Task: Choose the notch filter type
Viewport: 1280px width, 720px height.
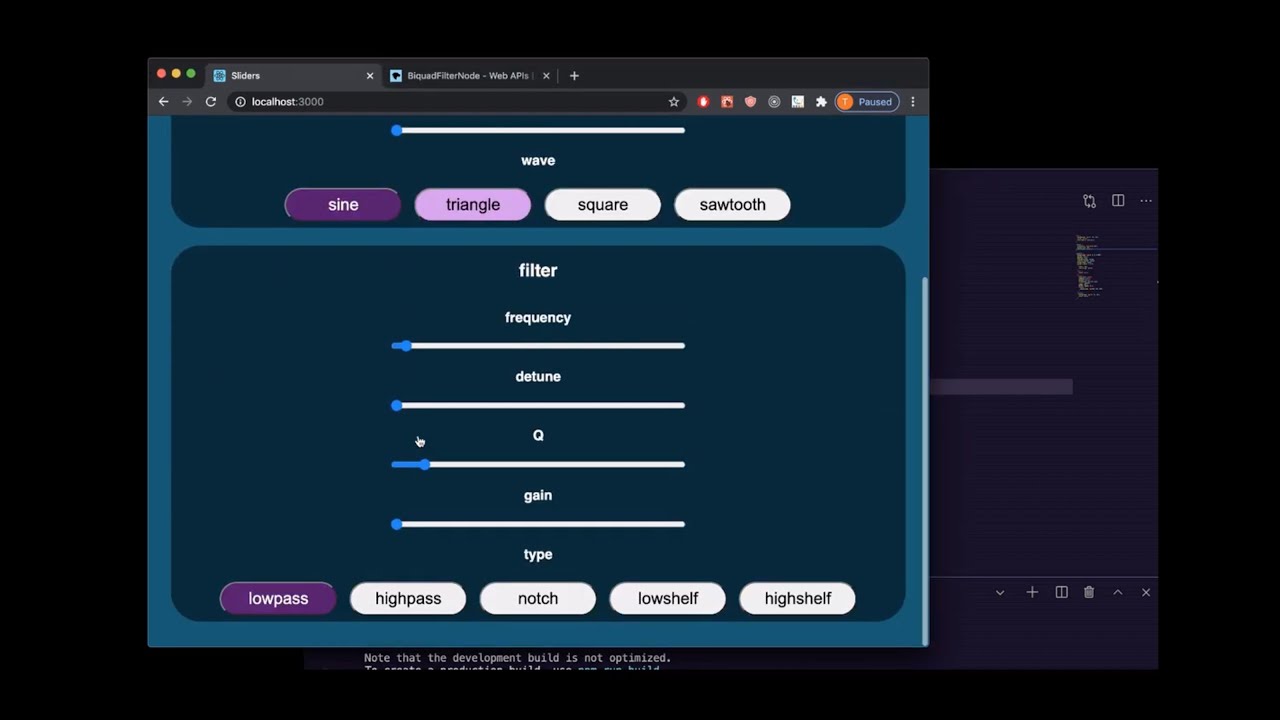Action: [538, 598]
